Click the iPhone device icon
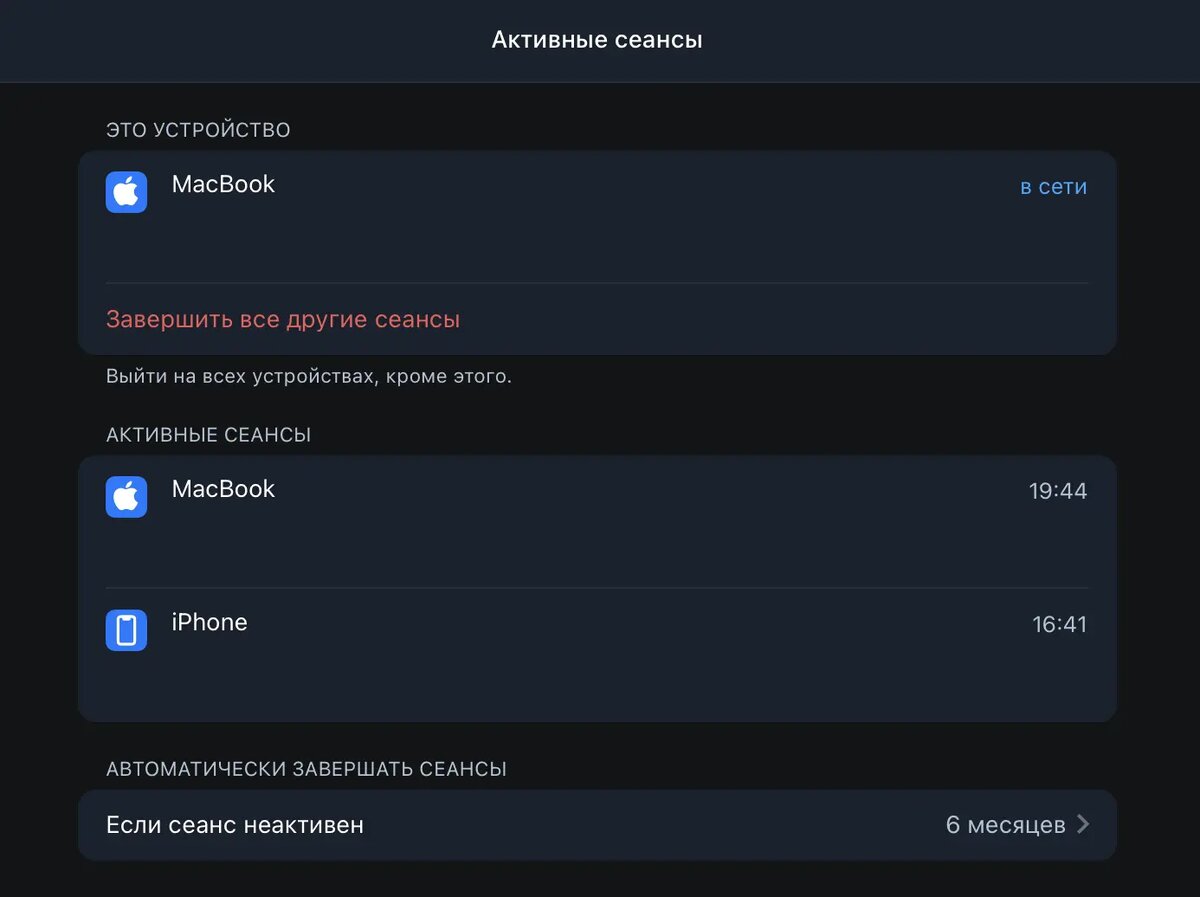The width and height of the screenshot is (1200, 897). [x=126, y=630]
